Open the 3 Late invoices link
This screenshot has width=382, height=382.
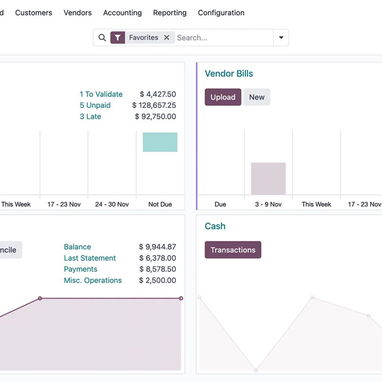tap(90, 117)
